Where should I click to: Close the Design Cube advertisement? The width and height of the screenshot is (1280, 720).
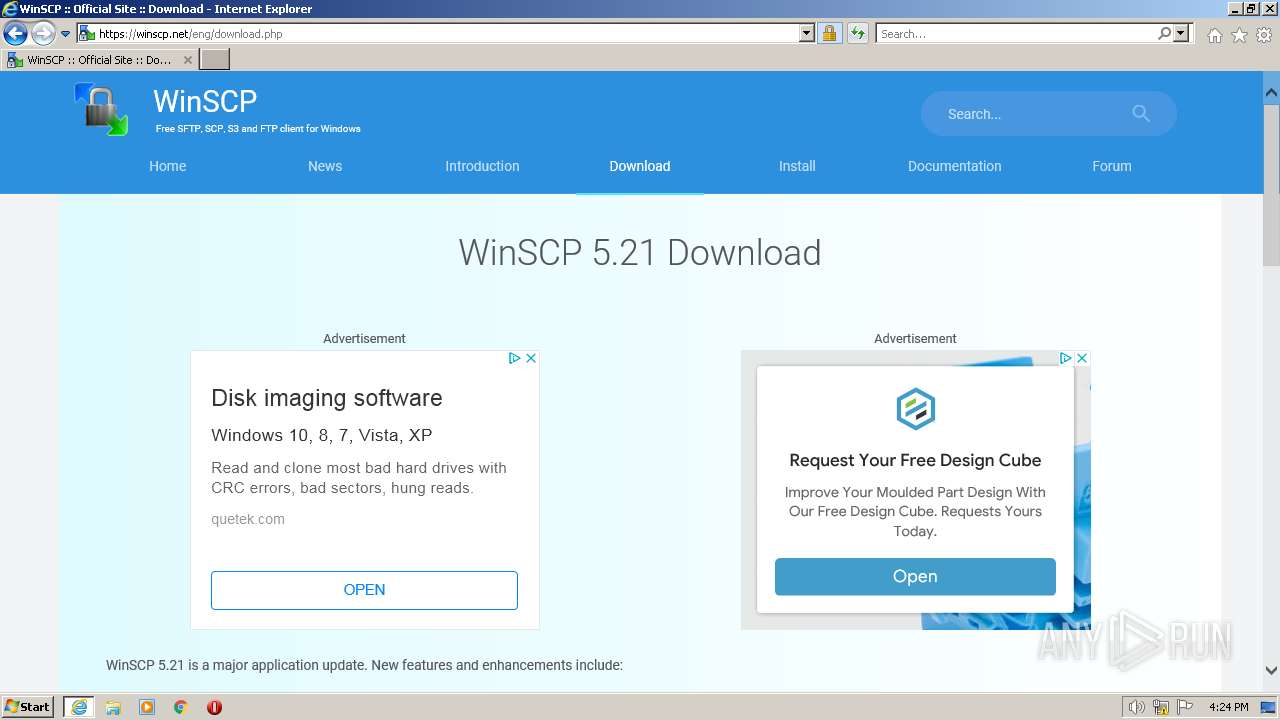pos(1082,358)
